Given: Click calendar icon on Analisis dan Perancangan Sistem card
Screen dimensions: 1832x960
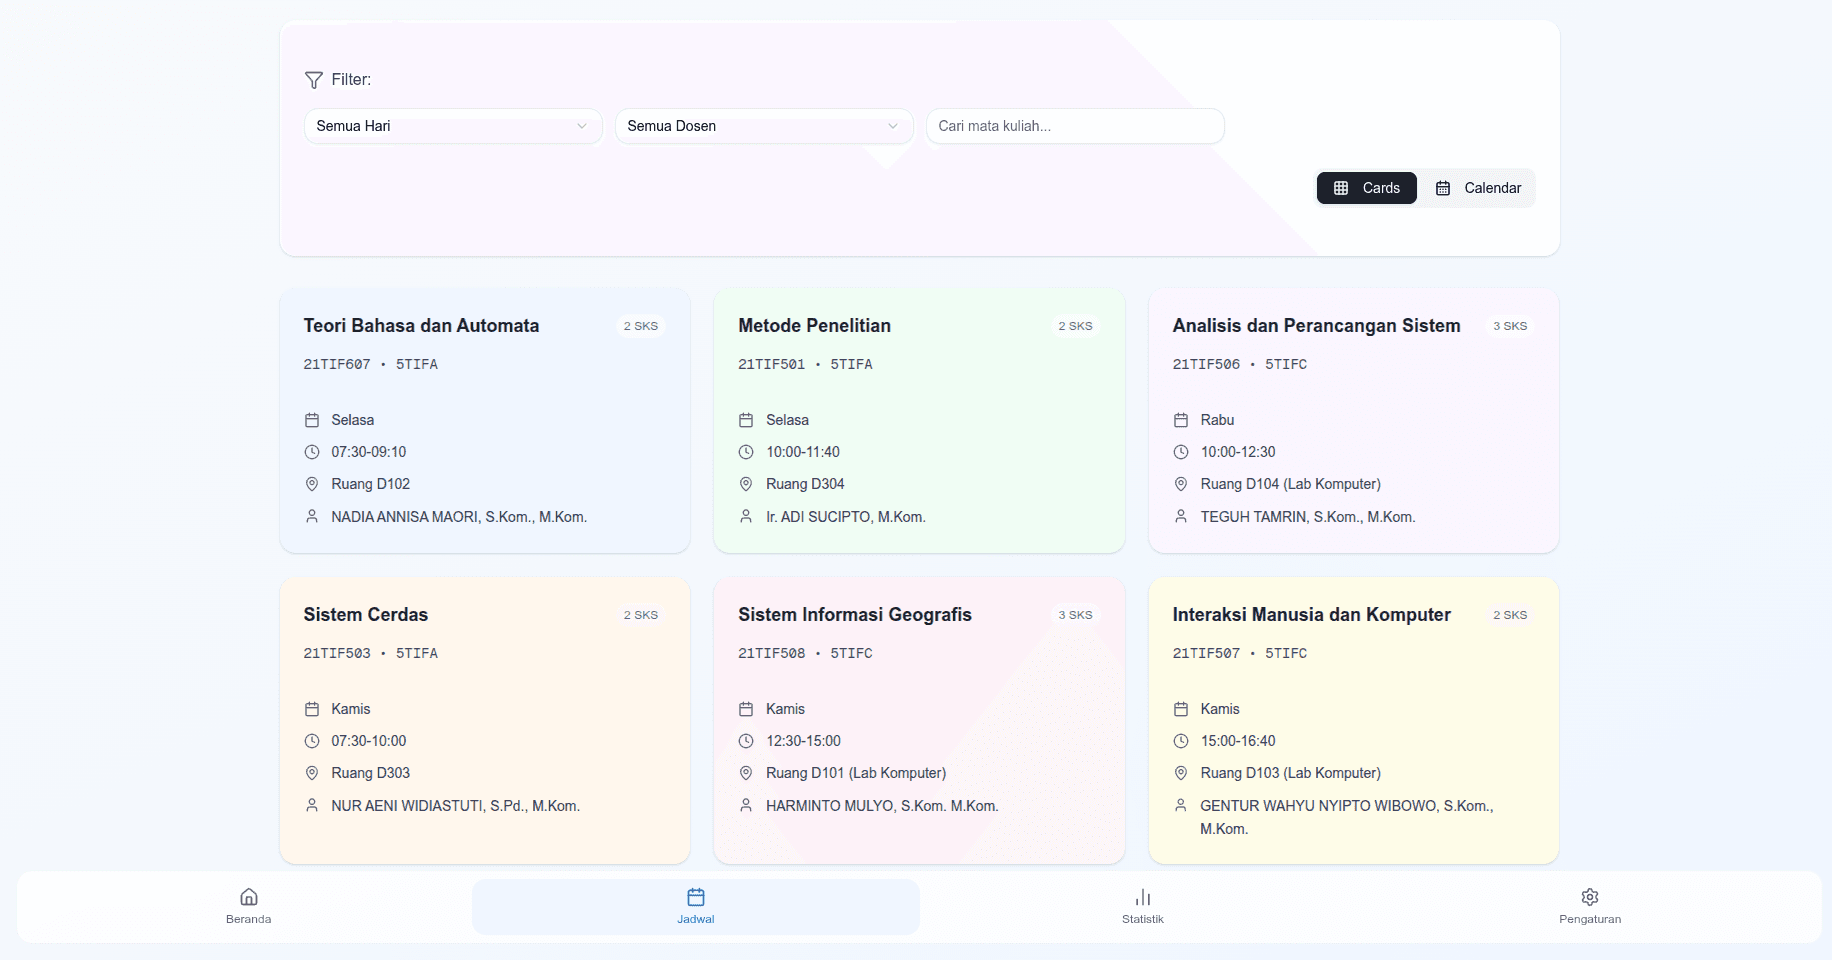Looking at the screenshot, I should tap(1181, 420).
